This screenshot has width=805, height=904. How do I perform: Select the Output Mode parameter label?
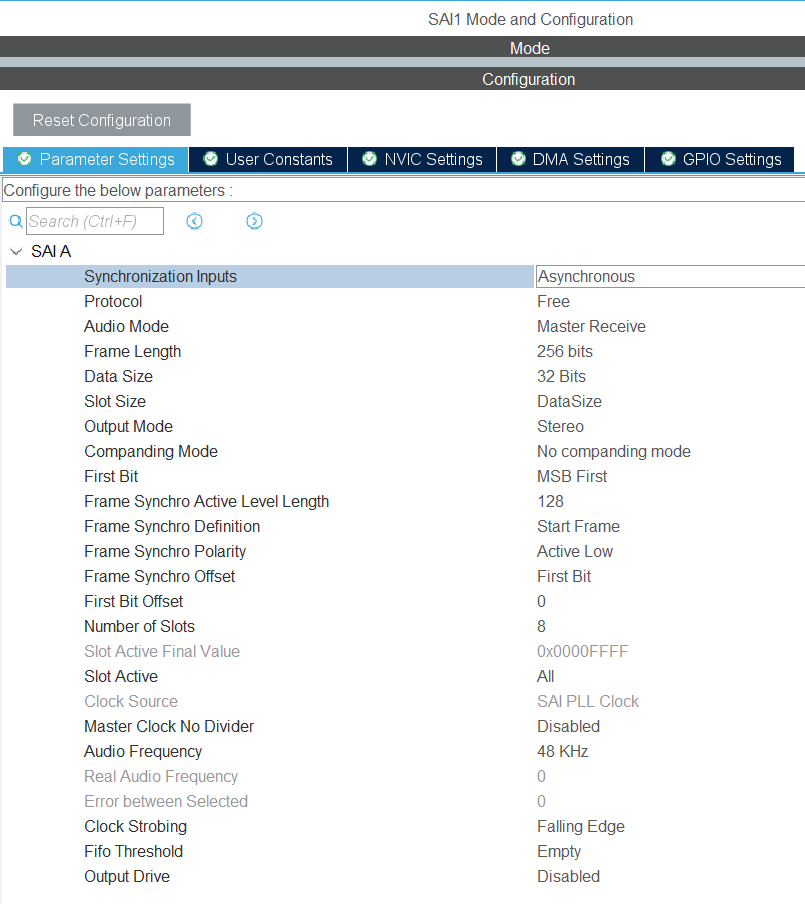coord(128,426)
